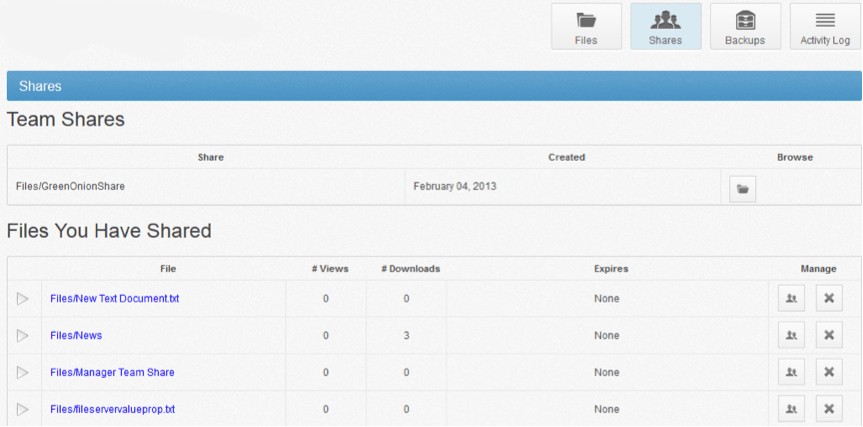Delete the Manager Team Share share

click(829, 372)
